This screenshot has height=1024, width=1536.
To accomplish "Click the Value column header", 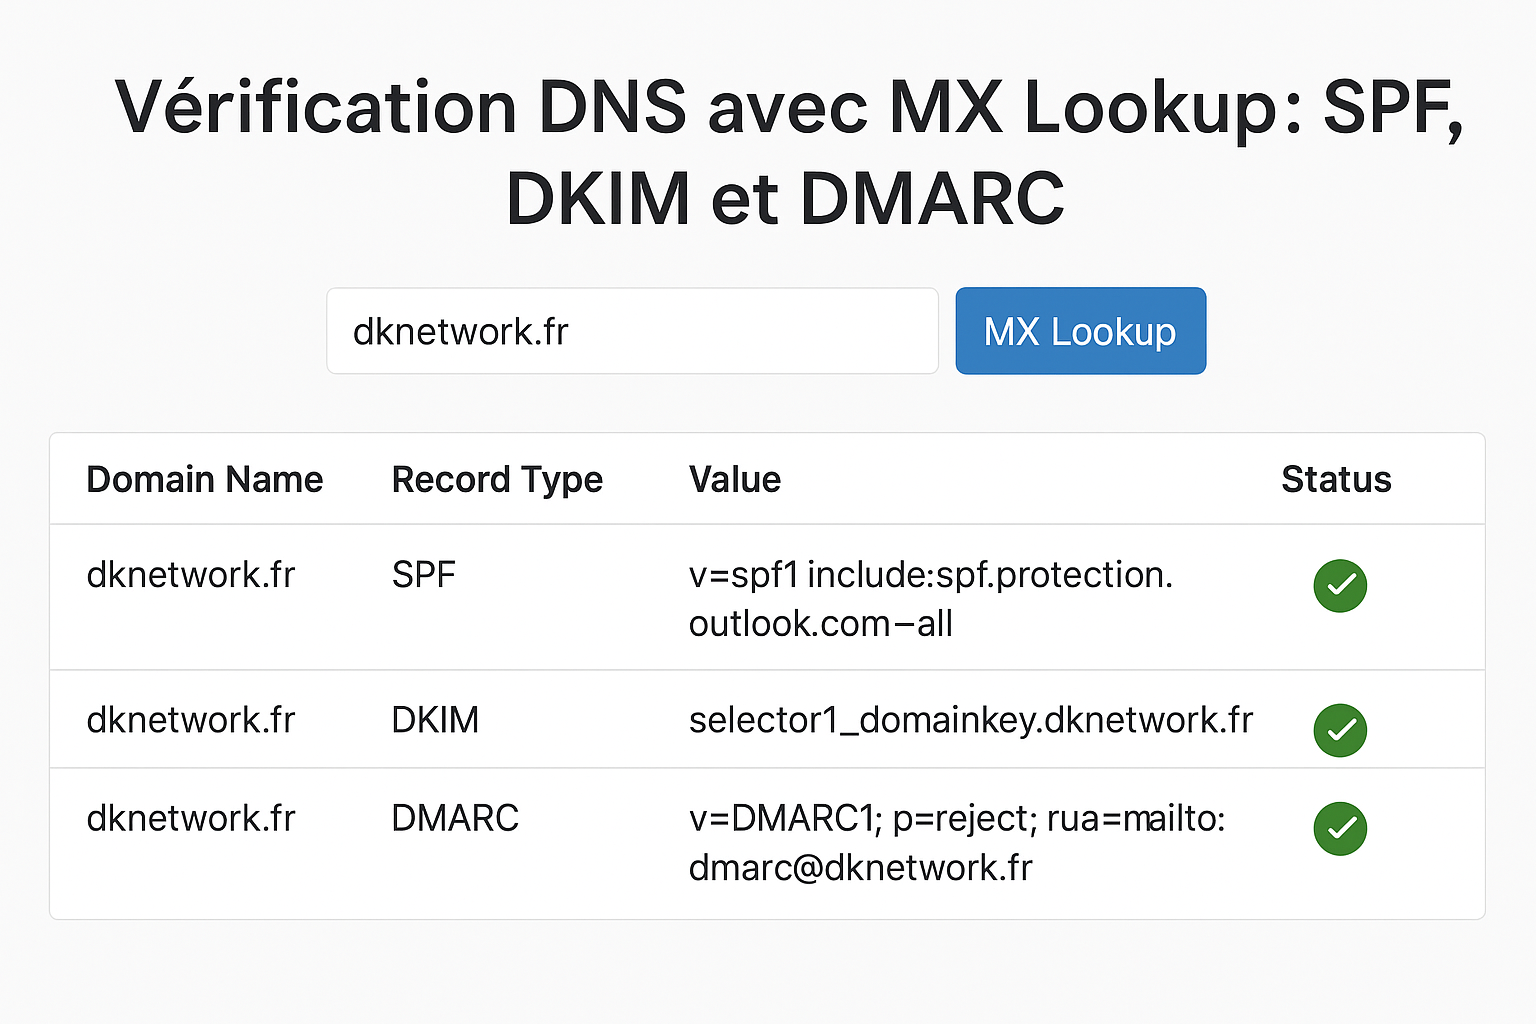I will click(735, 479).
